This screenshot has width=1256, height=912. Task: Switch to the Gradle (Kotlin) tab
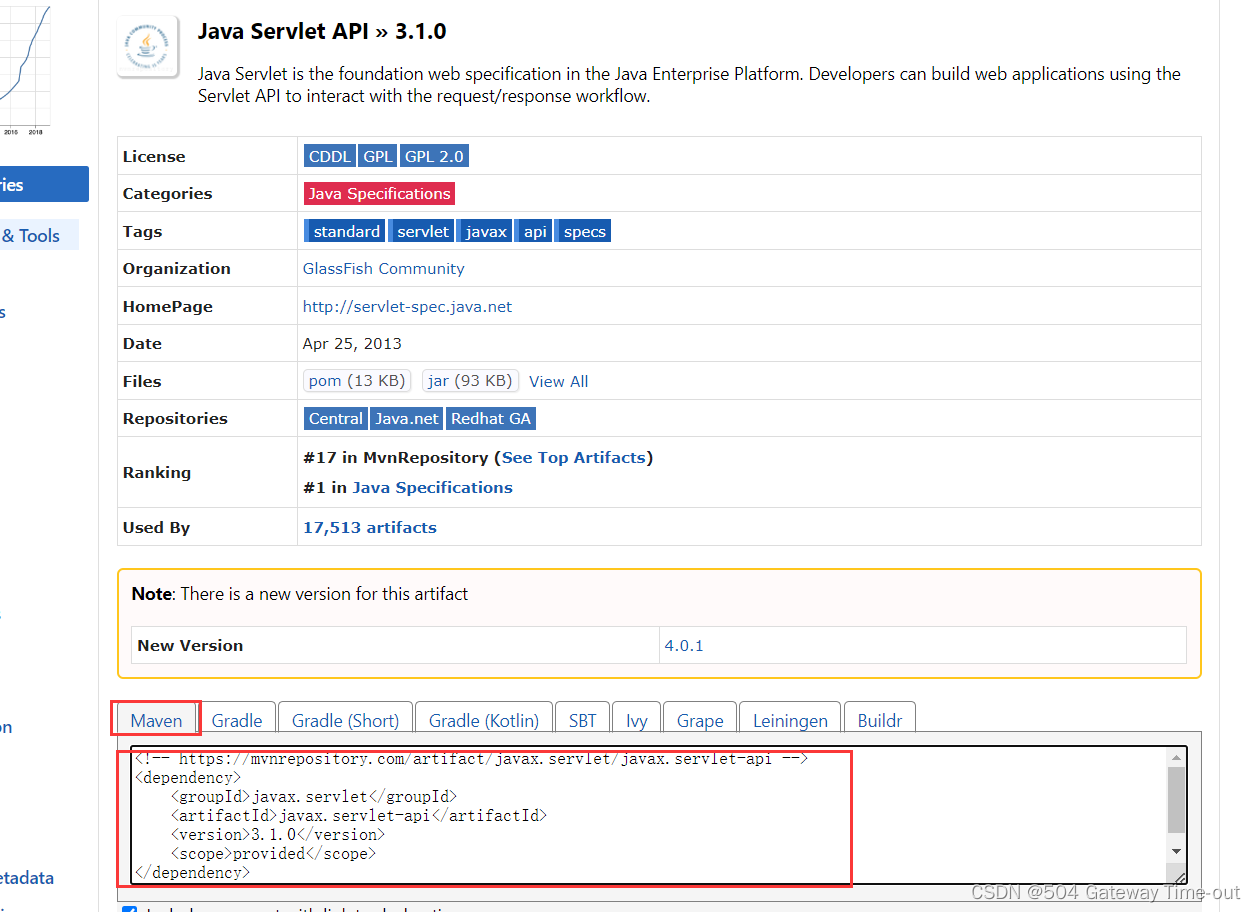click(484, 719)
